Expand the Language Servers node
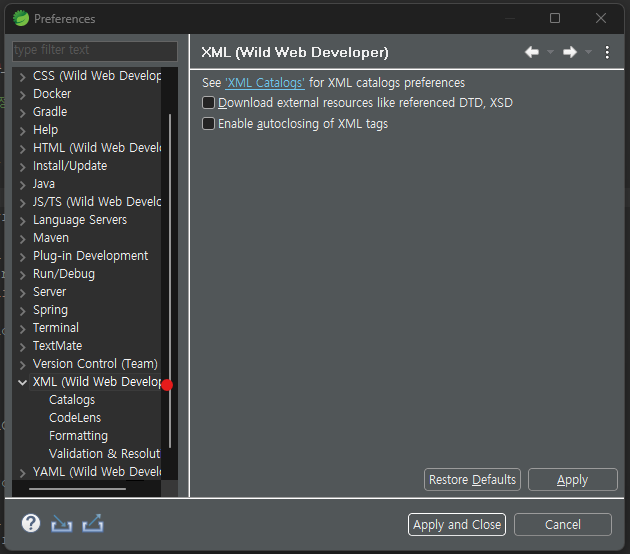 tap(23, 221)
